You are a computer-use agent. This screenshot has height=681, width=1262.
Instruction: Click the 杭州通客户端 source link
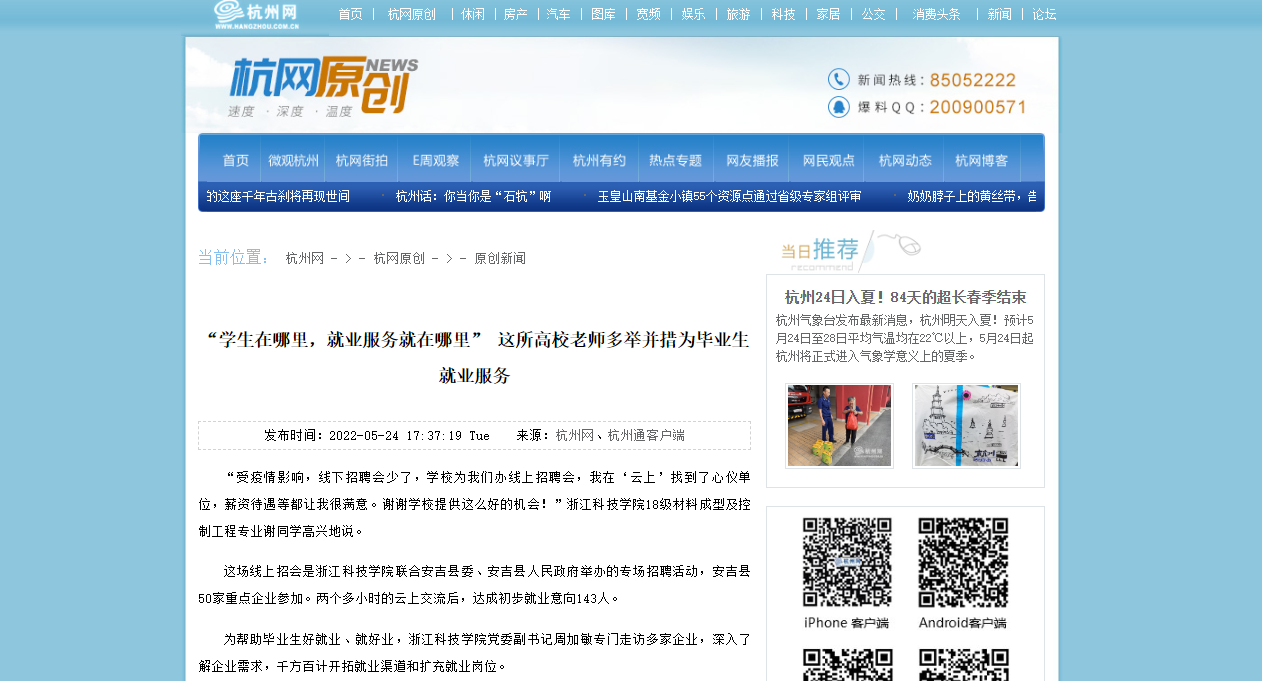646,435
